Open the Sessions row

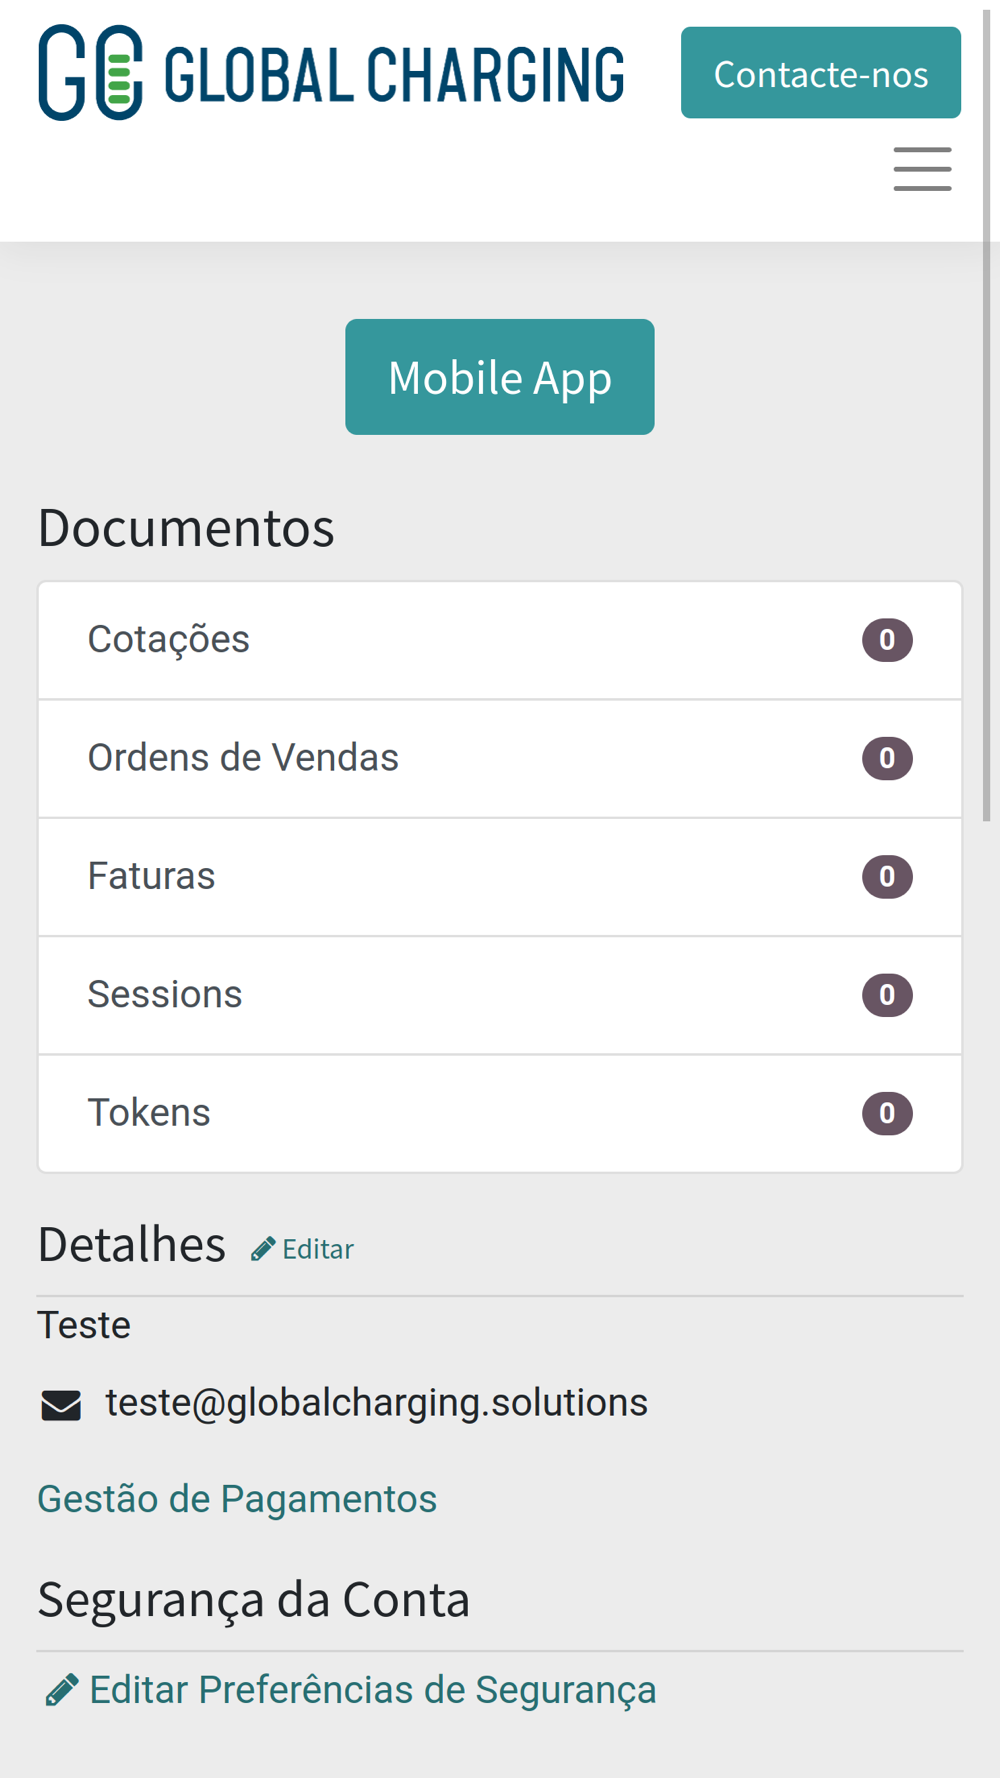coord(500,995)
